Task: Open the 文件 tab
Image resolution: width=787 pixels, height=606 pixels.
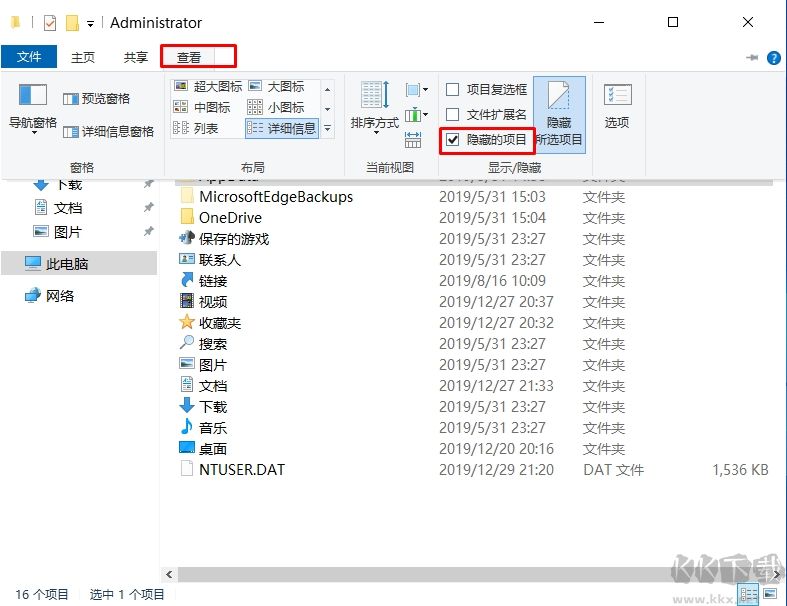Action: 29,57
